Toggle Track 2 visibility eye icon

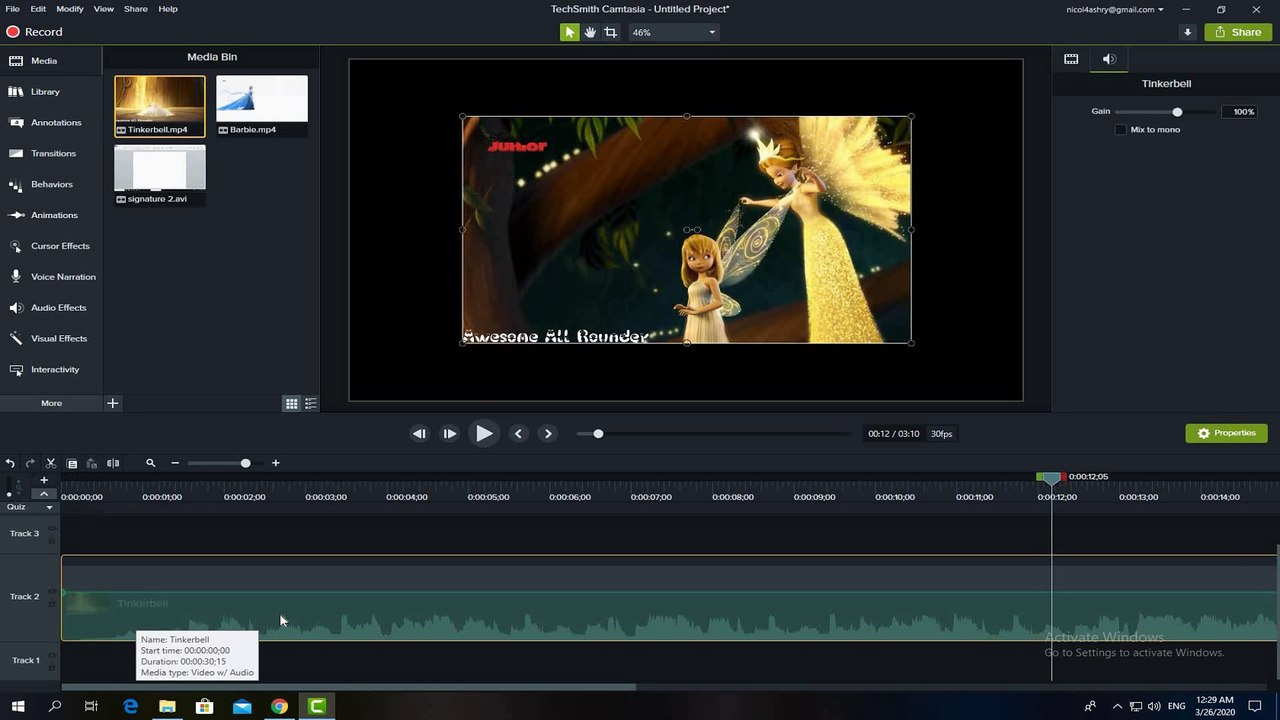[51, 591]
